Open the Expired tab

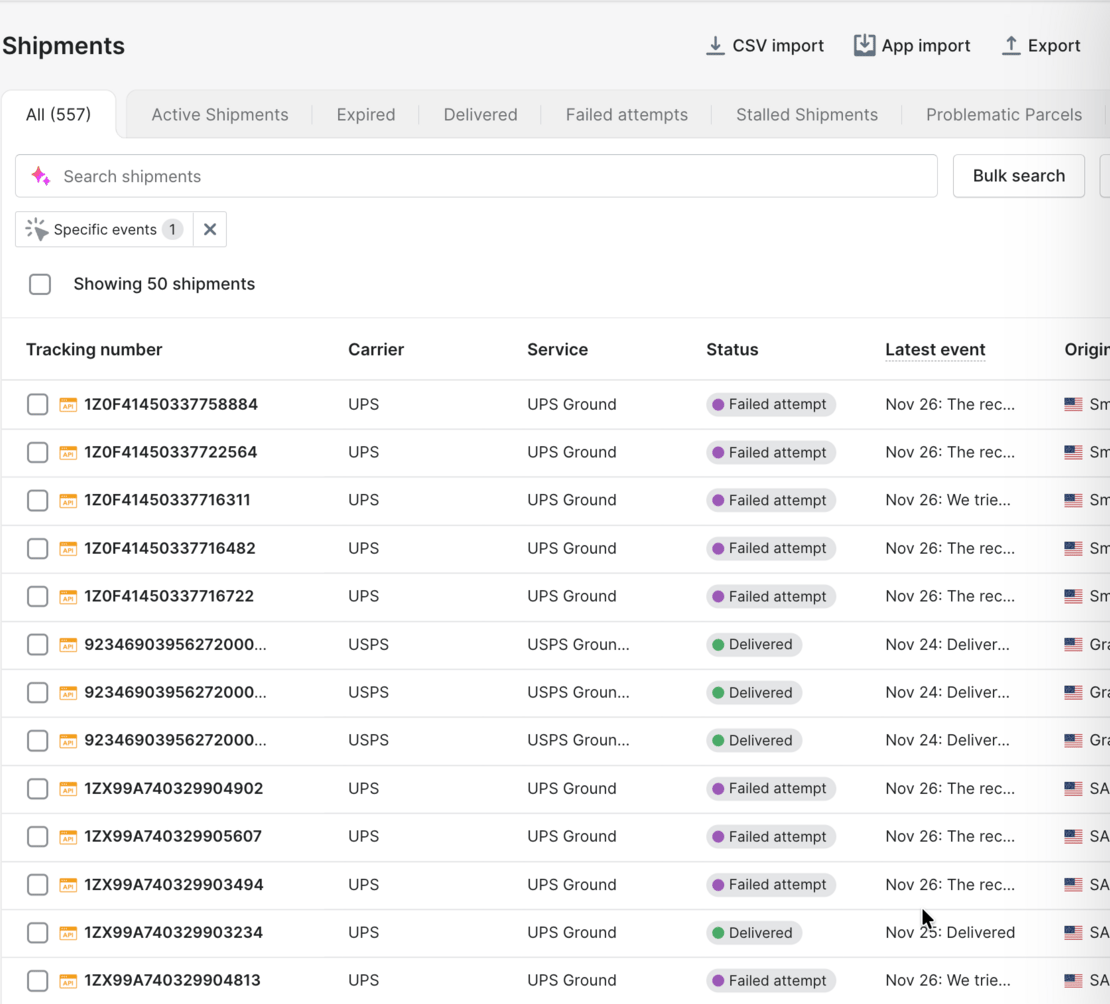click(x=366, y=115)
